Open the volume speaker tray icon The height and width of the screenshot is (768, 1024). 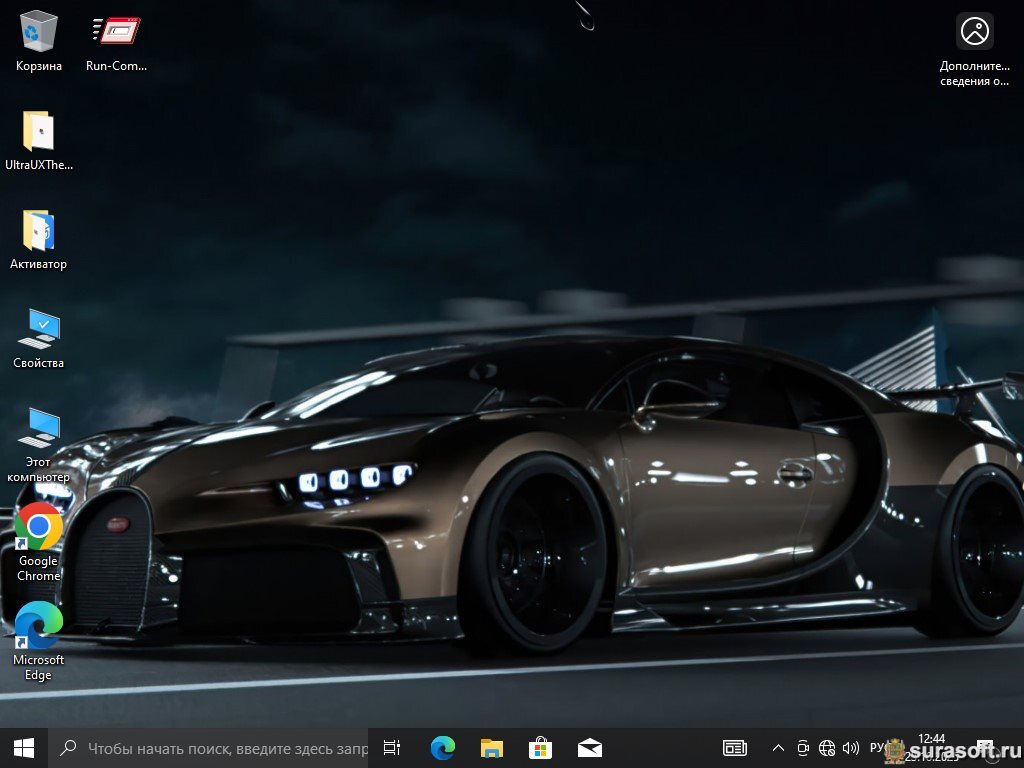(851, 748)
